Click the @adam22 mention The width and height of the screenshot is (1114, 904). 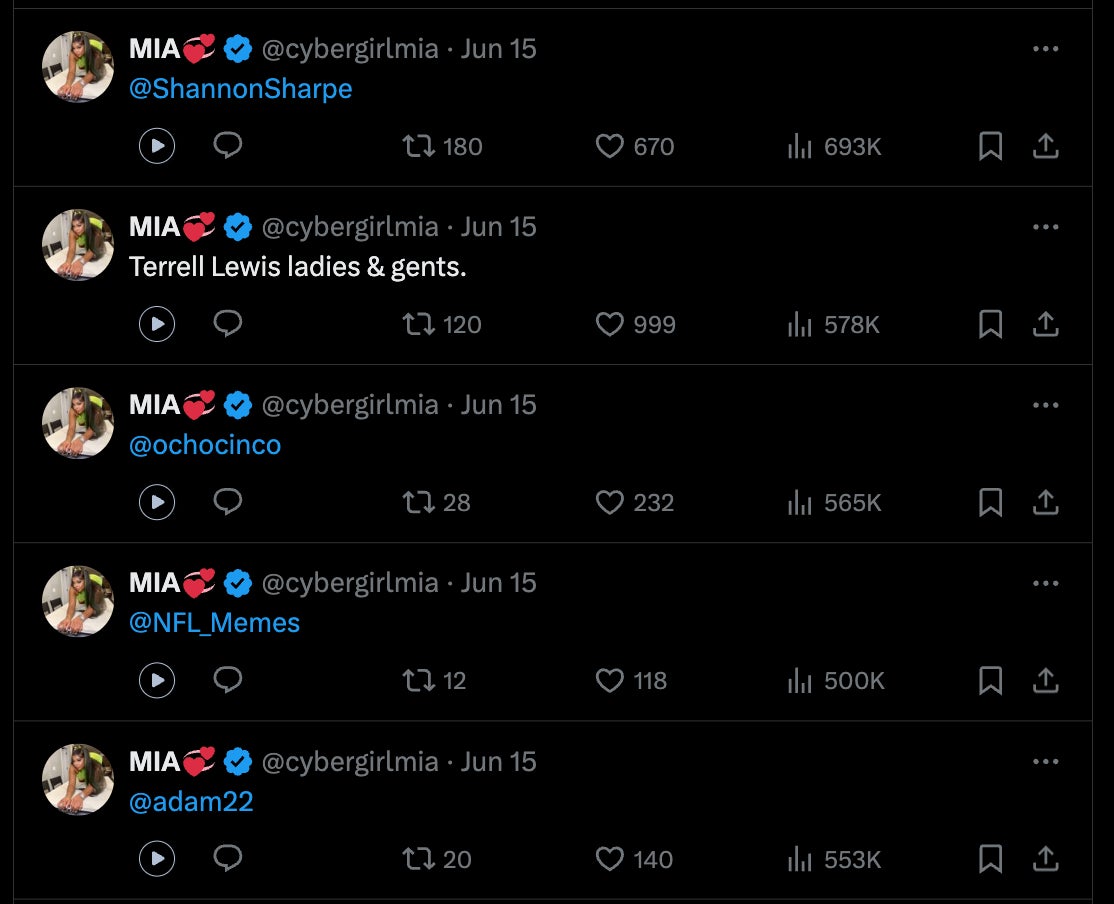[191, 801]
